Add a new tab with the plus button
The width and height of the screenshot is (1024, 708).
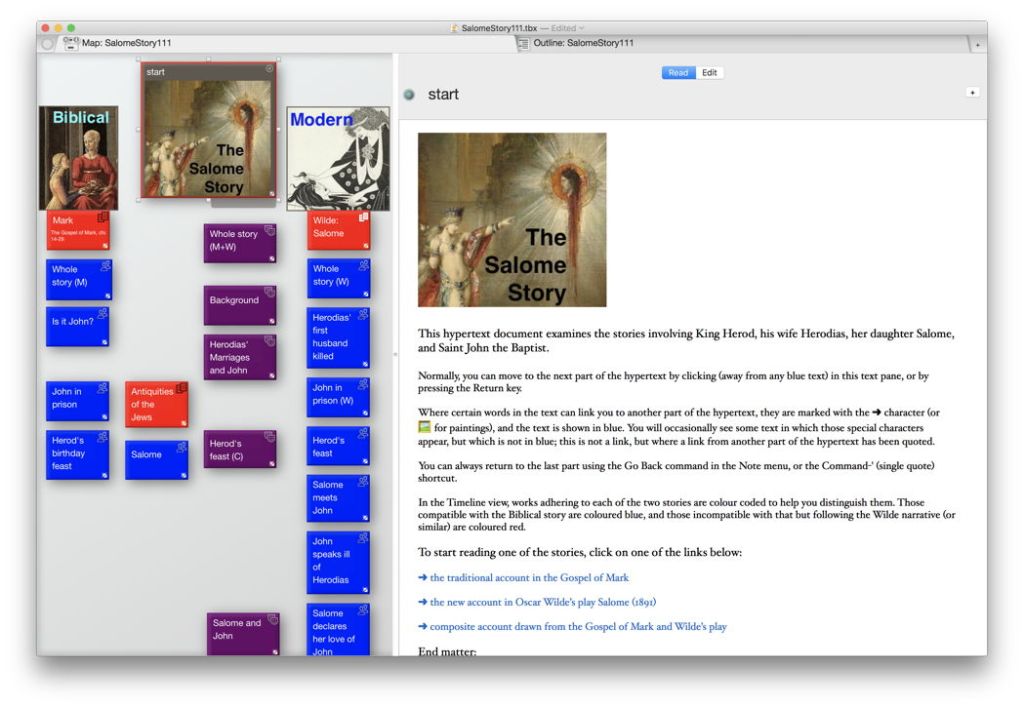(977, 44)
